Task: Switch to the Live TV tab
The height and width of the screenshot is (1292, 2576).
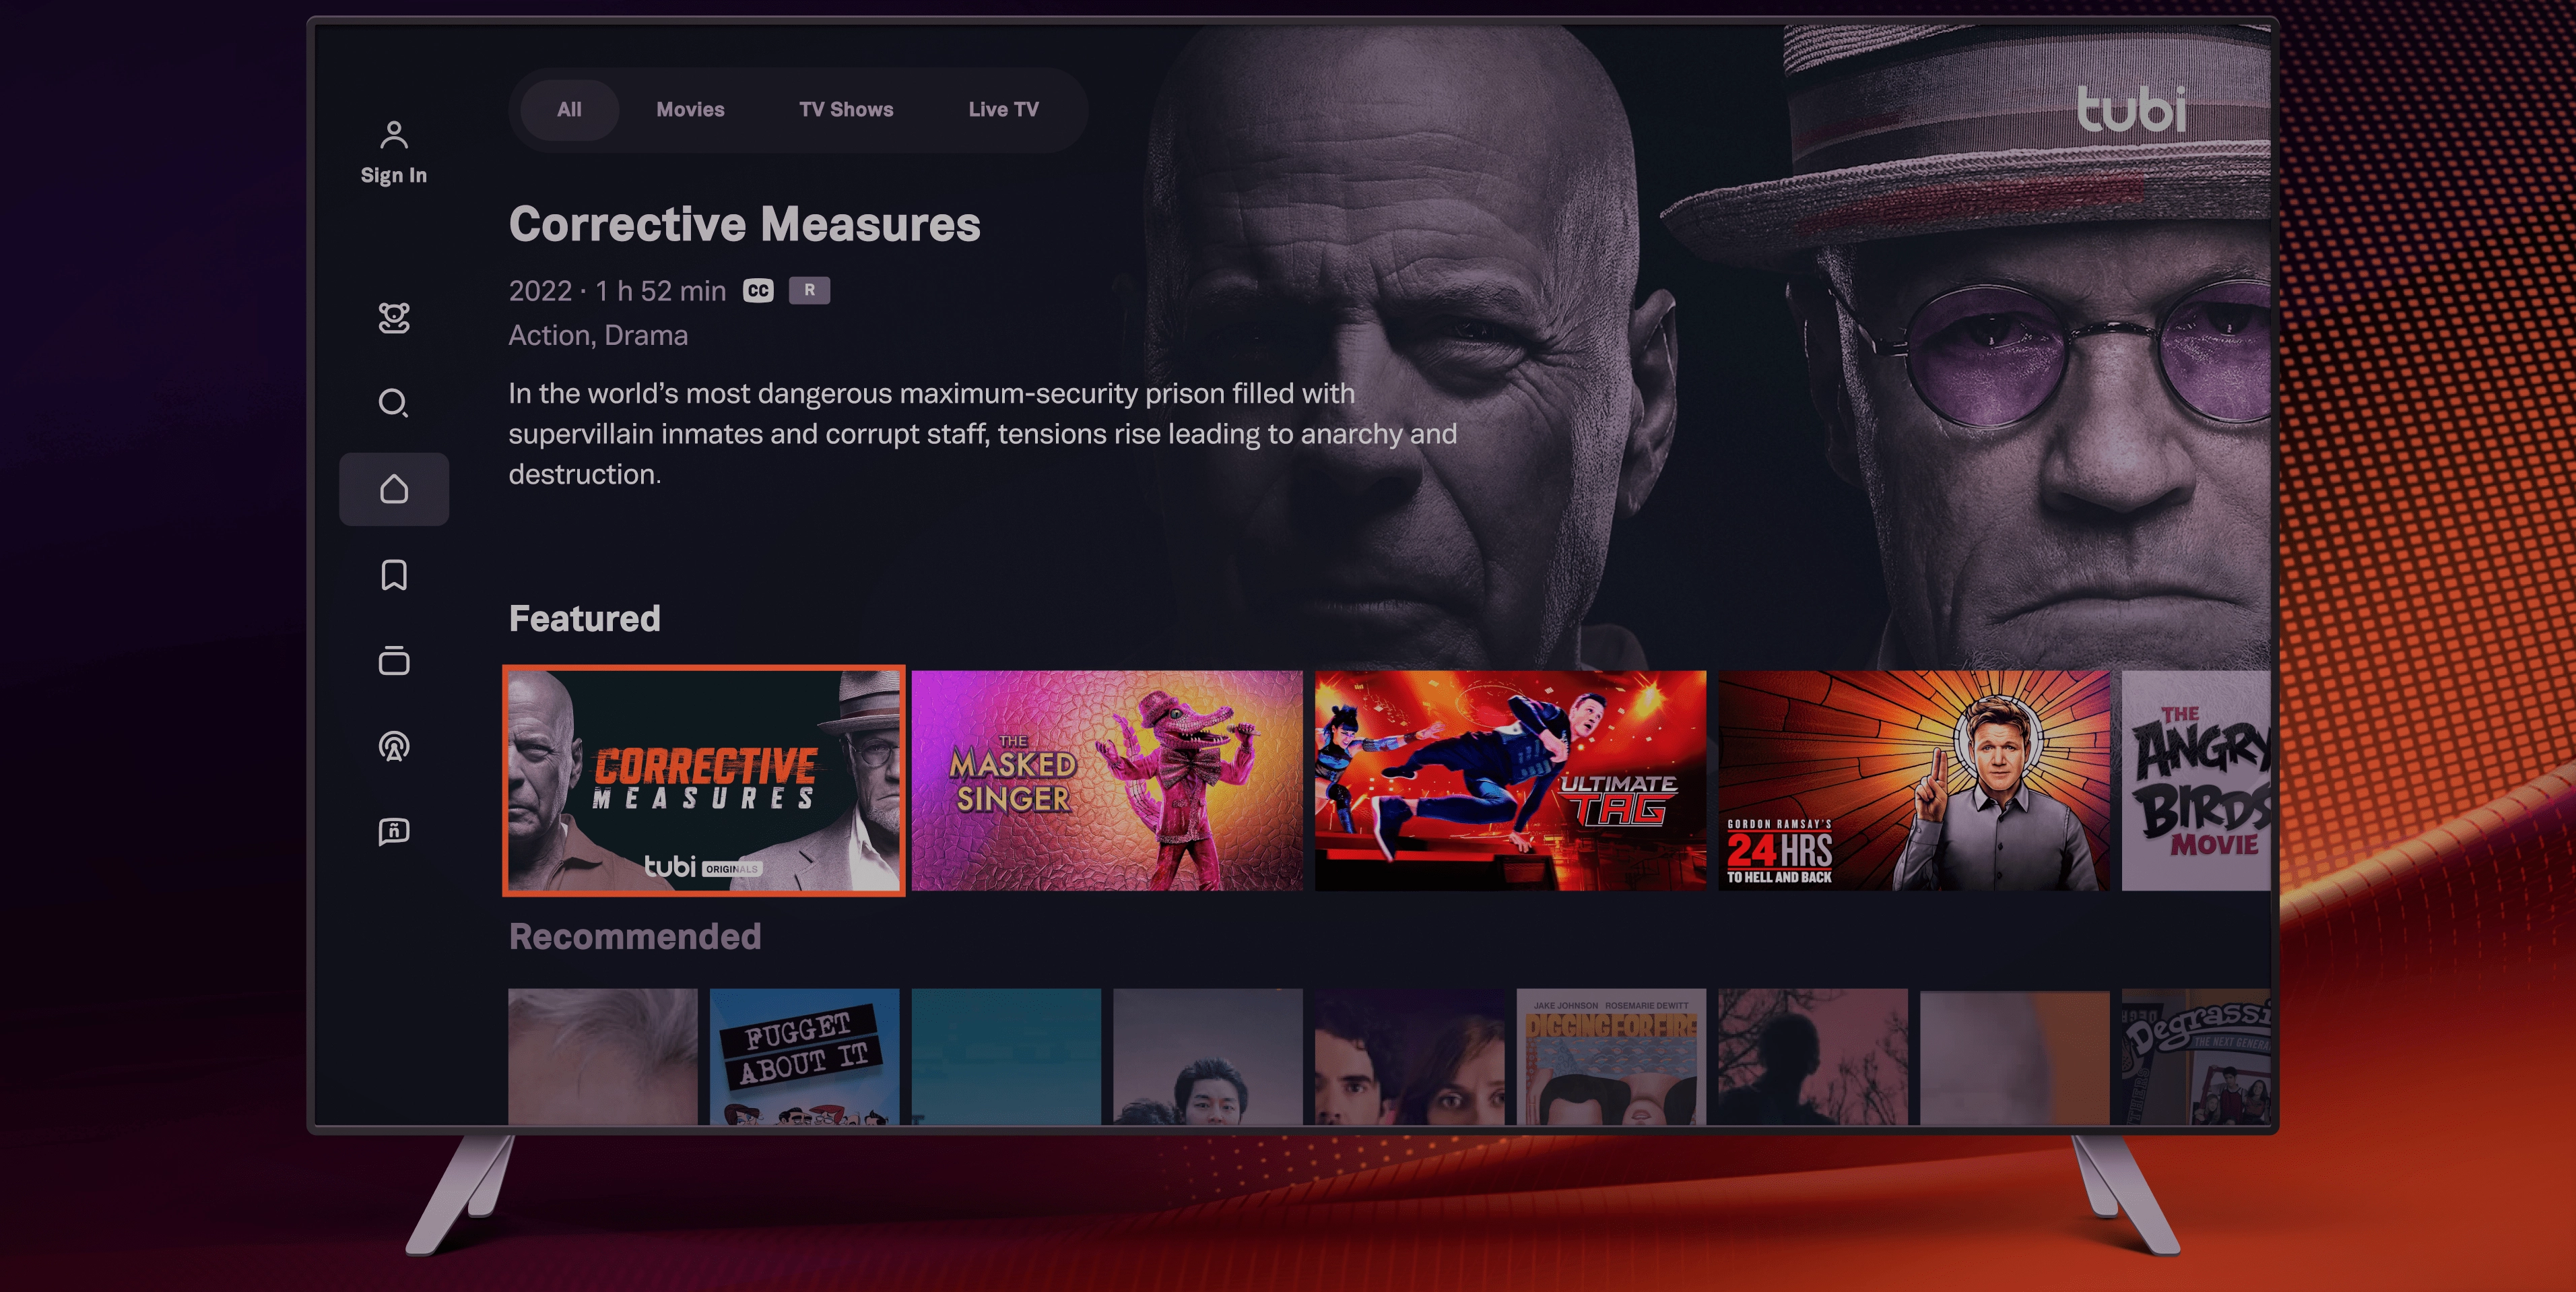Action: tap(1003, 110)
